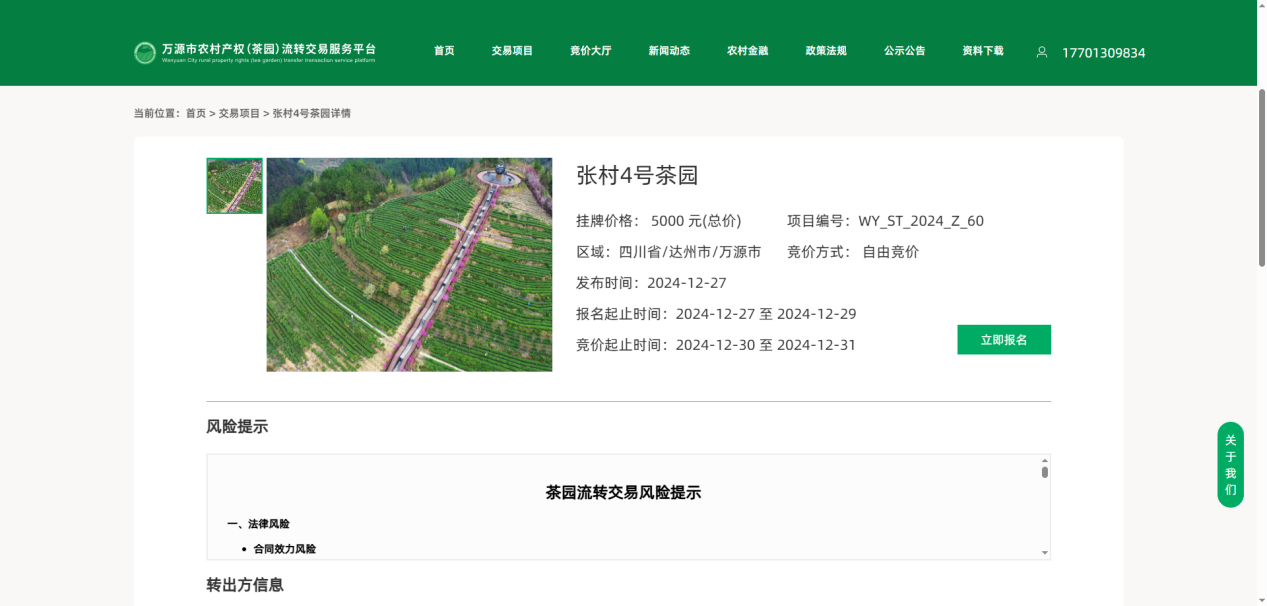Click 交易项目 in the breadcrumb path
The image size is (1267, 606).
(239, 114)
